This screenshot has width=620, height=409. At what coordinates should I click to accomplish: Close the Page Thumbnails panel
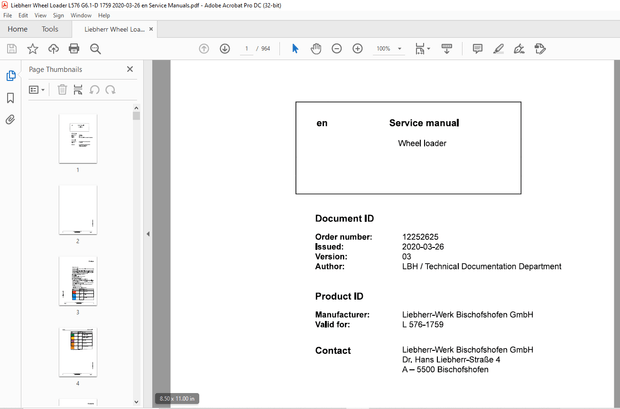129,69
